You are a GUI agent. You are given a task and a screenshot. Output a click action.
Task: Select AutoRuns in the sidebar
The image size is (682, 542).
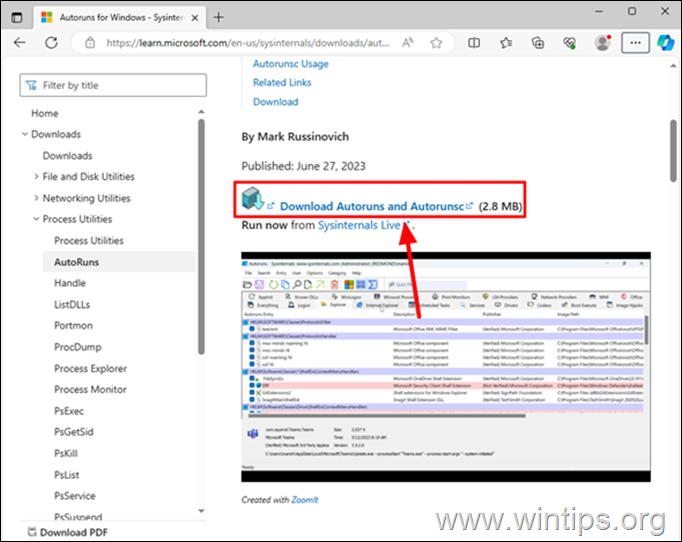119,262
